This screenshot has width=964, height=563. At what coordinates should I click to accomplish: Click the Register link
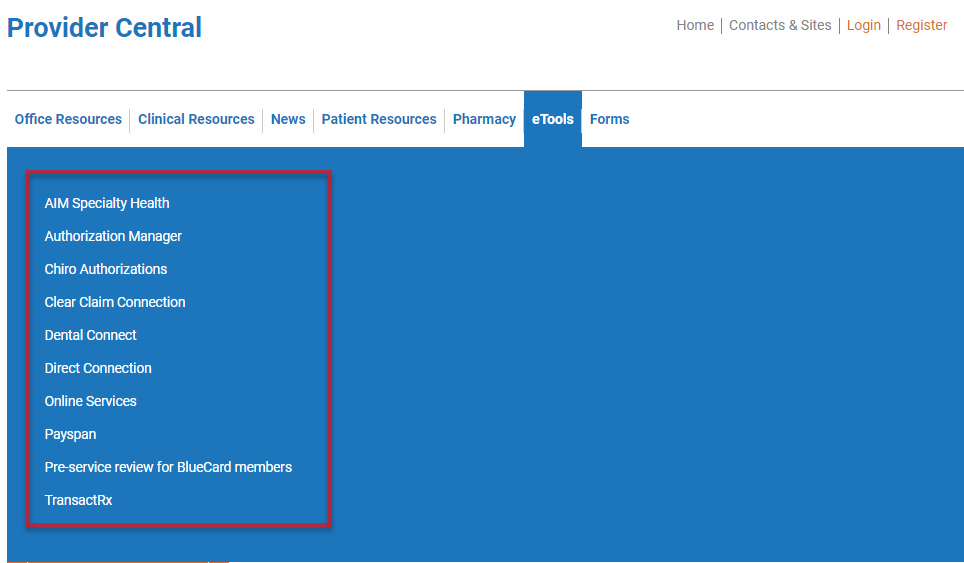point(921,25)
